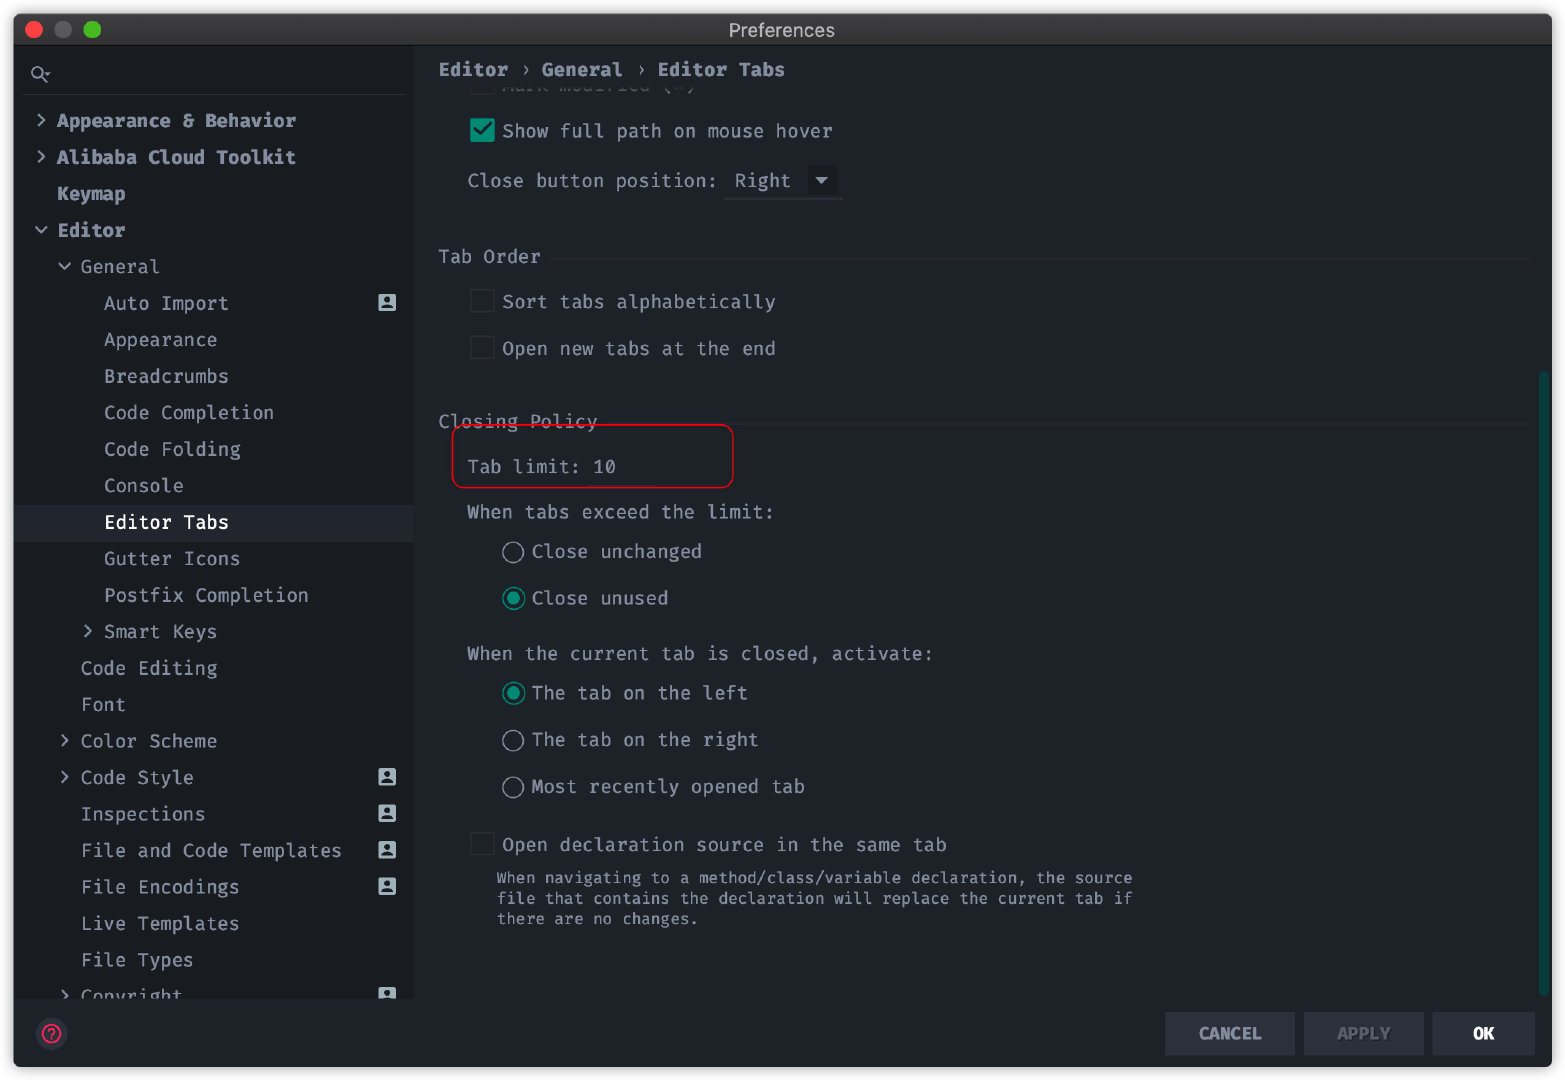Confirm preferences with the OK button

tap(1483, 1033)
